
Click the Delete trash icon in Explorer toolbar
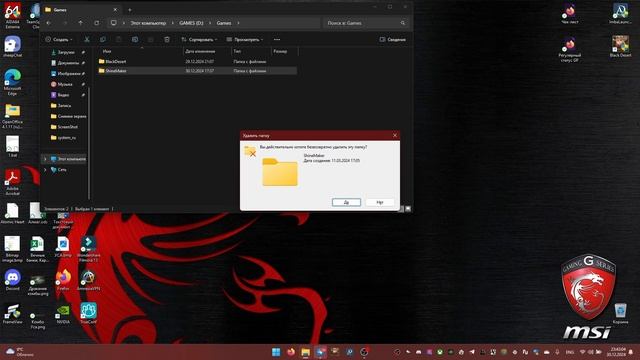coord(167,40)
